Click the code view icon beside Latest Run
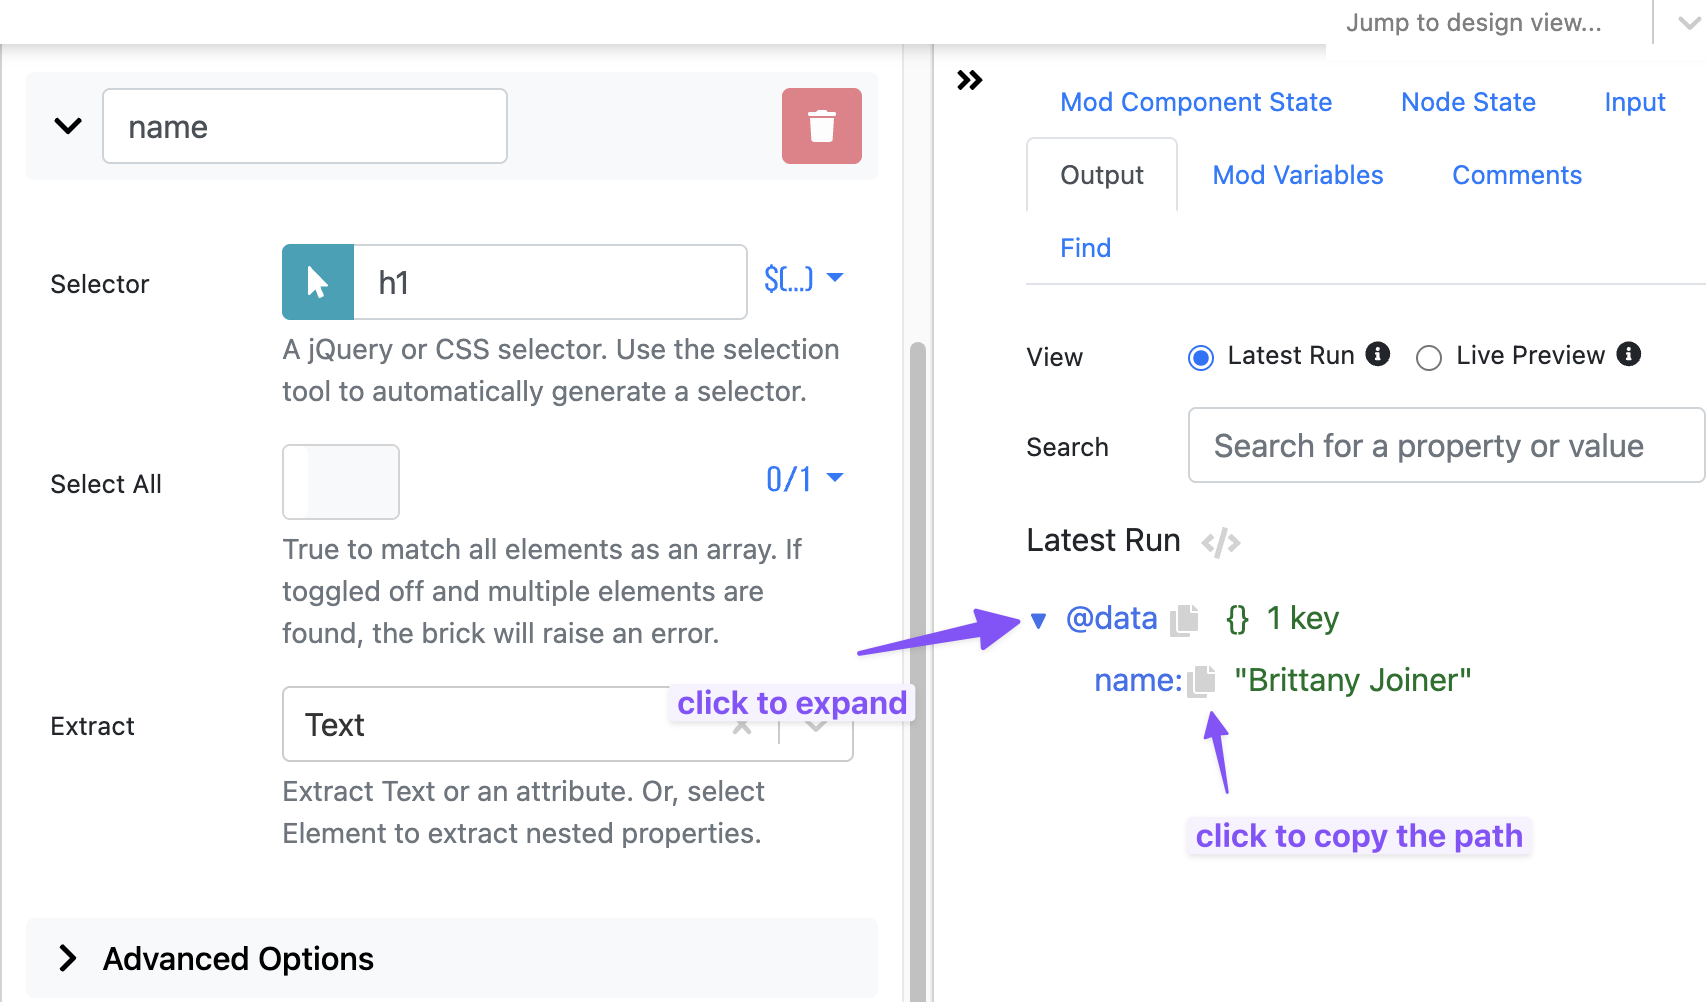Screen dimensions: 1706x1002 [1221, 542]
